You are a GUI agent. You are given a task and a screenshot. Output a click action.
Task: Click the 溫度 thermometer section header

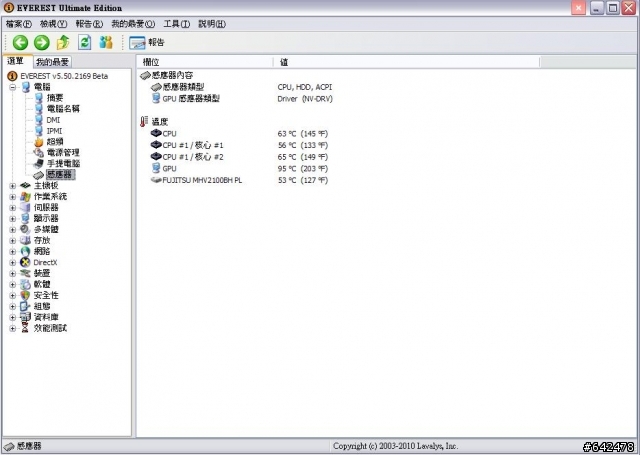pos(154,122)
